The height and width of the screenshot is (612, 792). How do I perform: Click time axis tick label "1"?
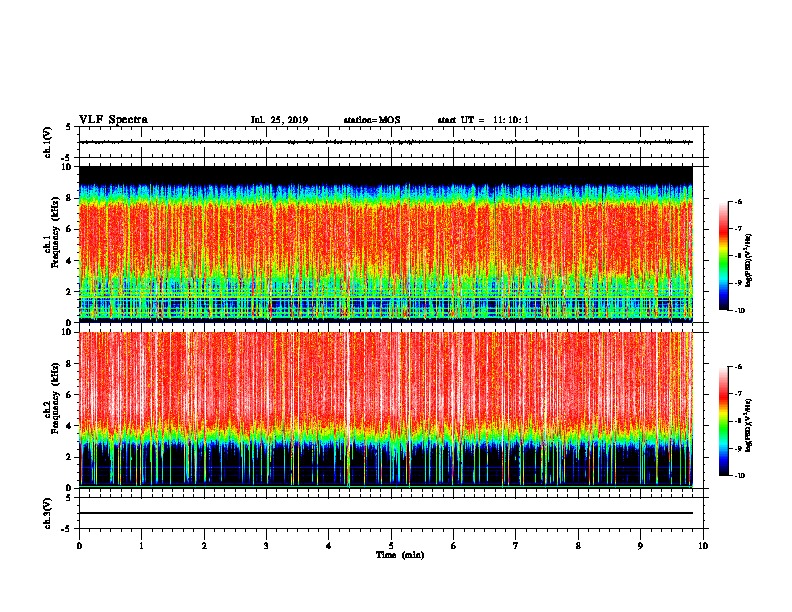click(141, 546)
